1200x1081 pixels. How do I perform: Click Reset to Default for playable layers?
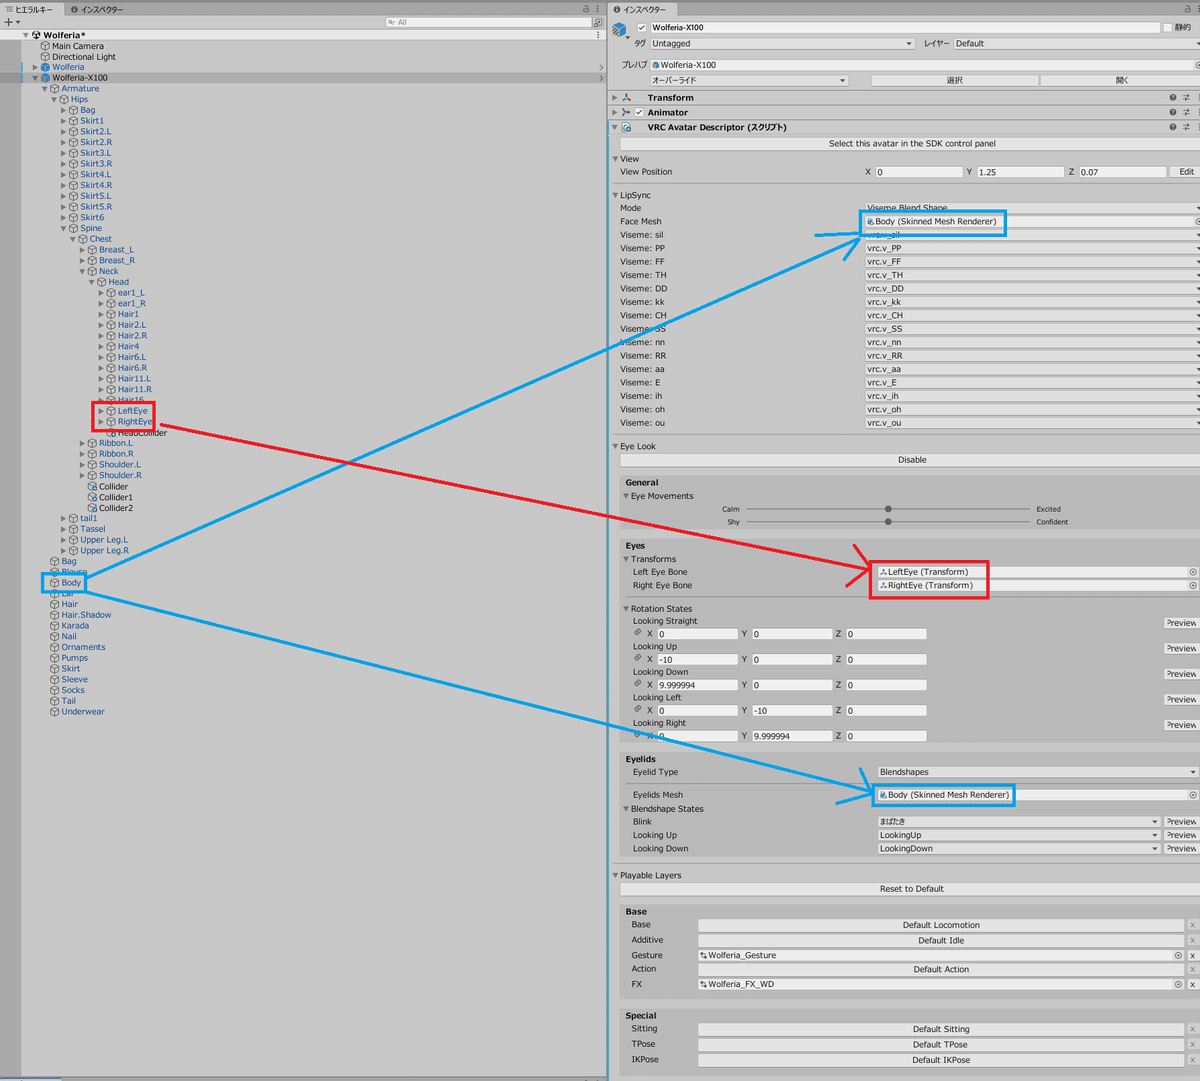tap(912, 889)
